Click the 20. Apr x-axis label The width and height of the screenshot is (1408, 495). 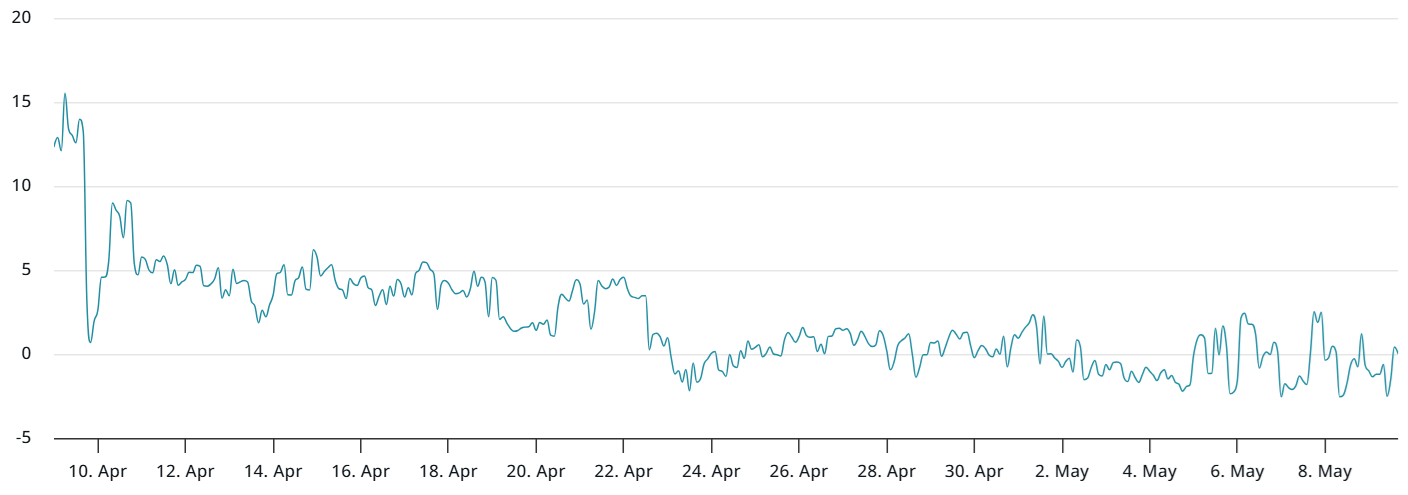click(x=536, y=471)
